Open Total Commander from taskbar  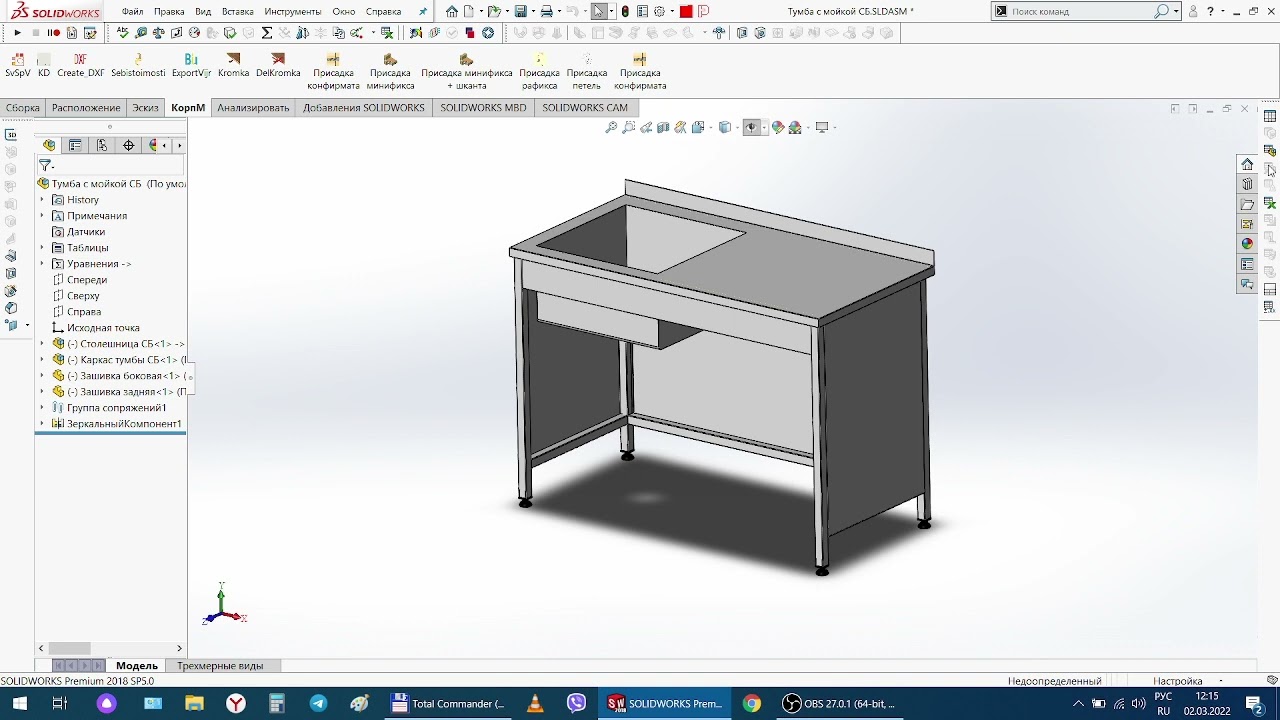coord(448,704)
